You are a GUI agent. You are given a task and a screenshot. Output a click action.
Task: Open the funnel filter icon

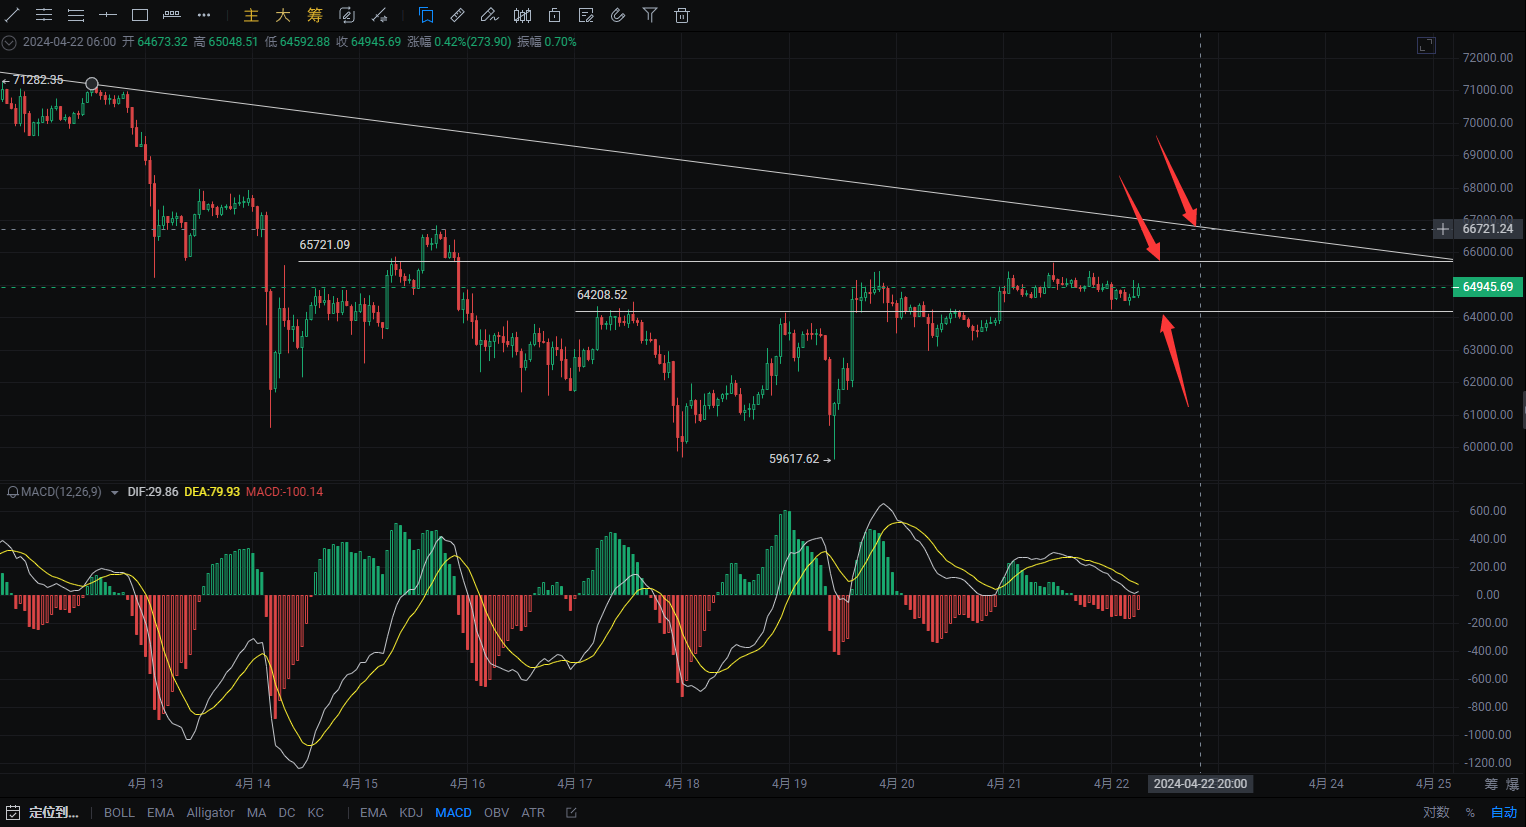tap(650, 15)
